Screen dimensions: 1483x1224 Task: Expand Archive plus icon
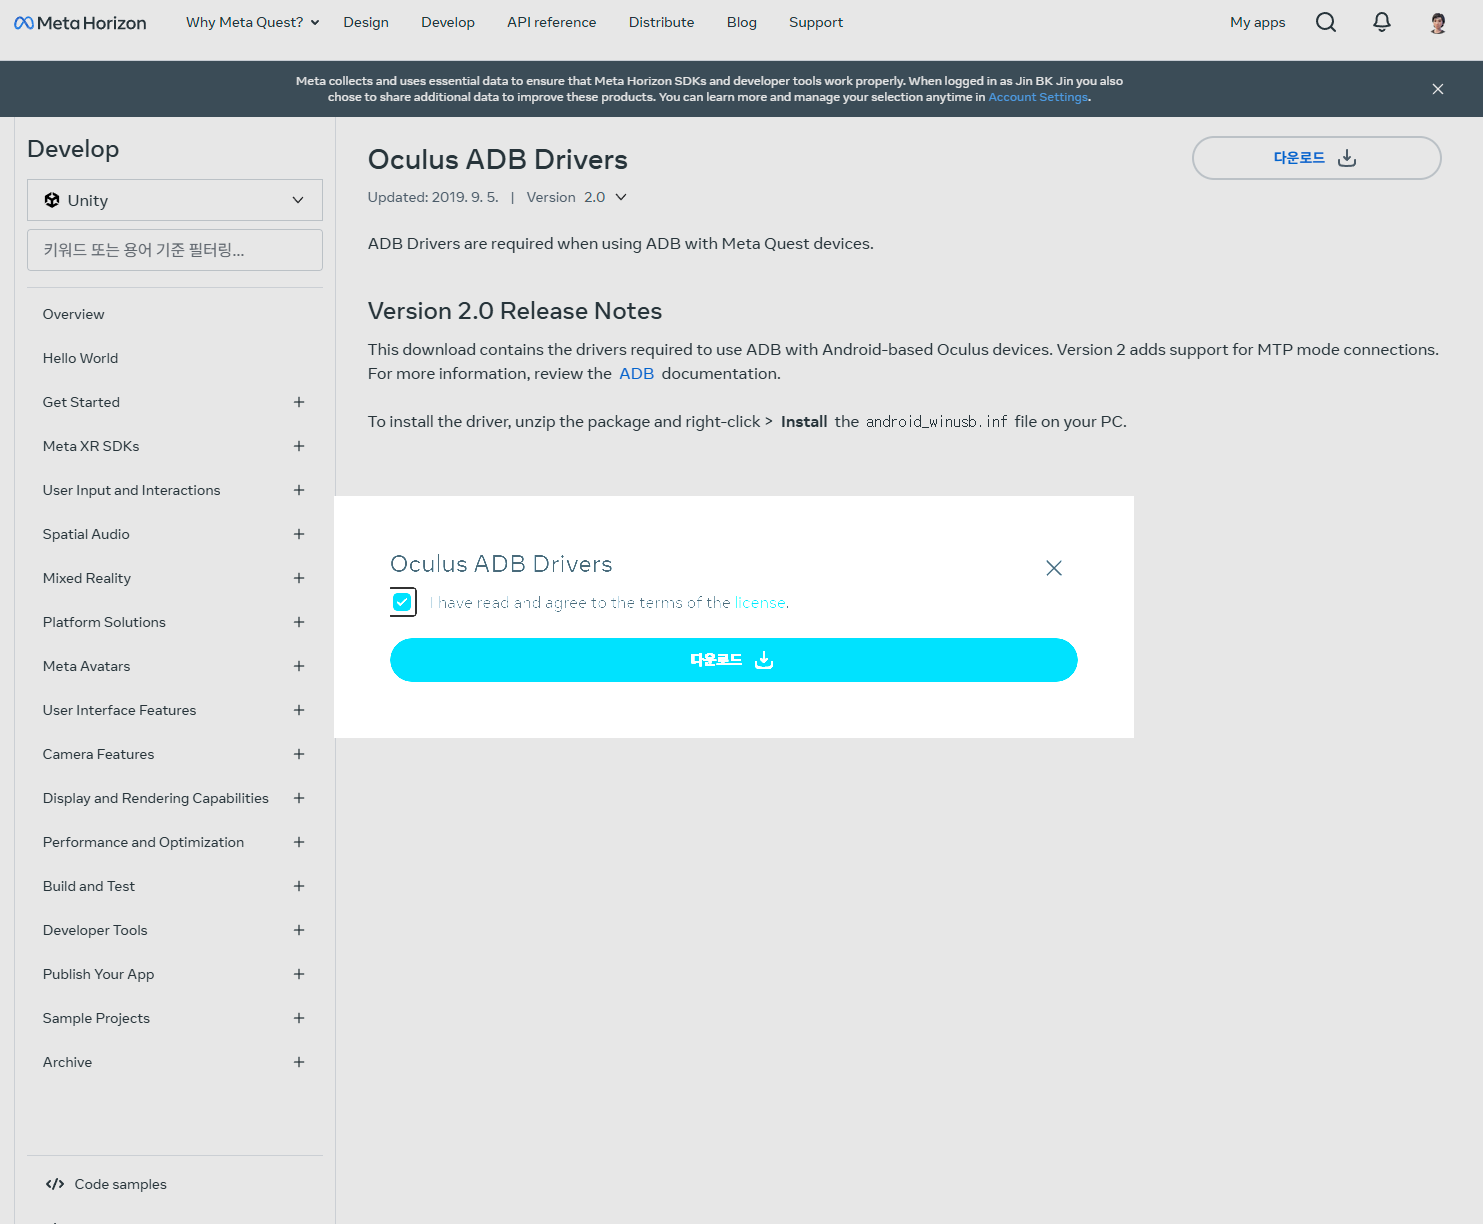299,1062
